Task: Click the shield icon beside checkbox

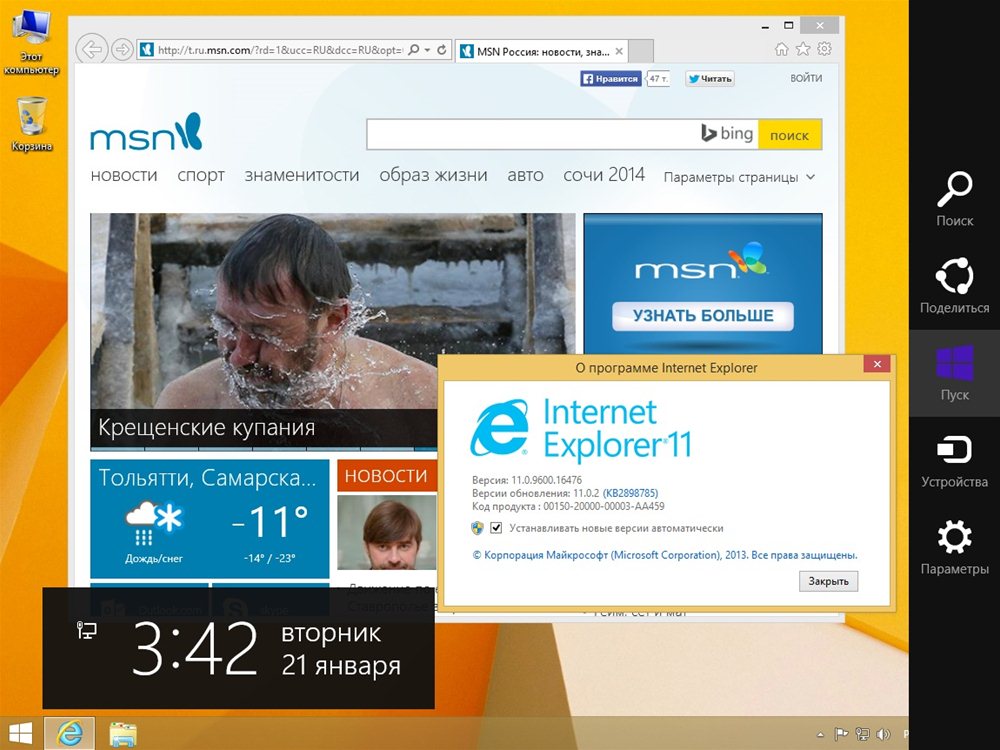Action: [477, 528]
